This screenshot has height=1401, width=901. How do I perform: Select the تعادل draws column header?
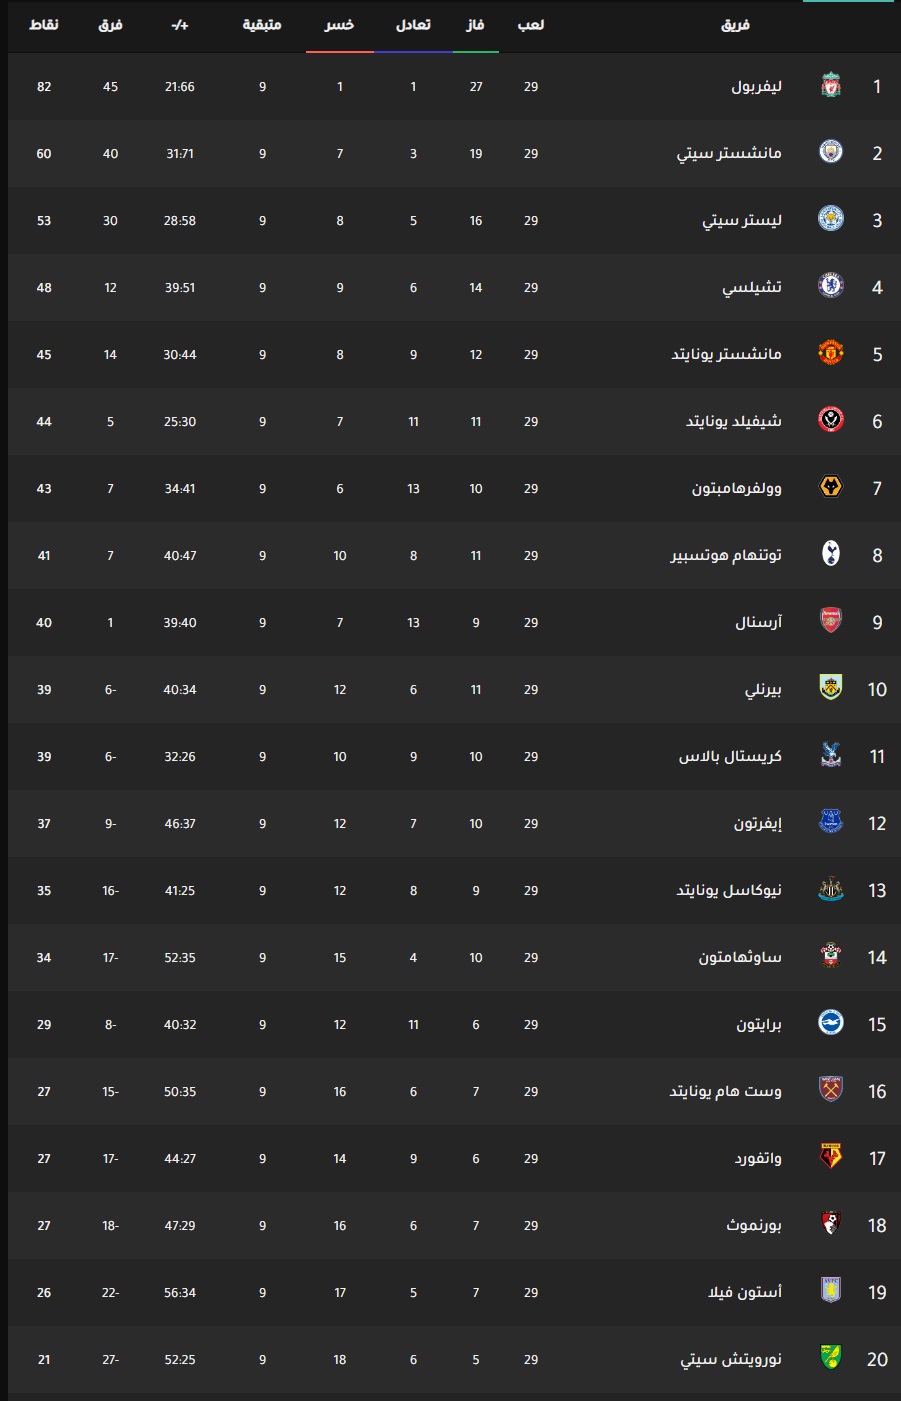(413, 24)
